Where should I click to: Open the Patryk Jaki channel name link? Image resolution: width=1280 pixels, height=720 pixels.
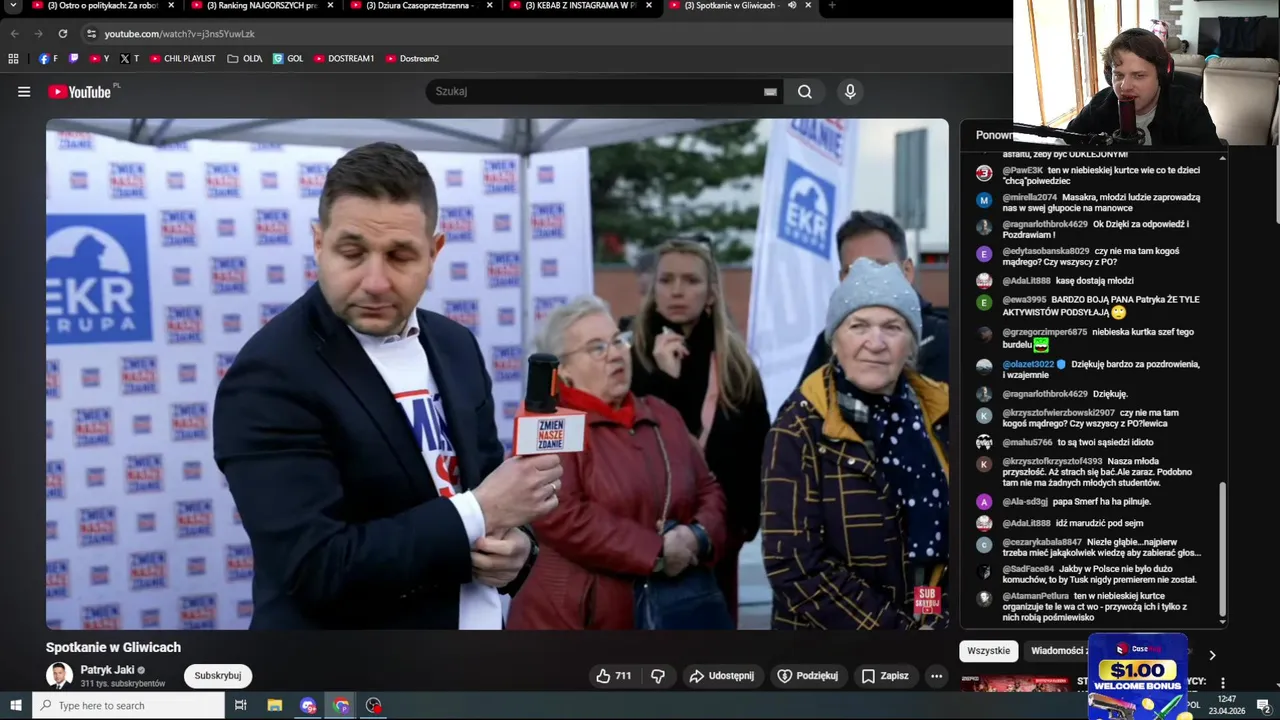107,670
